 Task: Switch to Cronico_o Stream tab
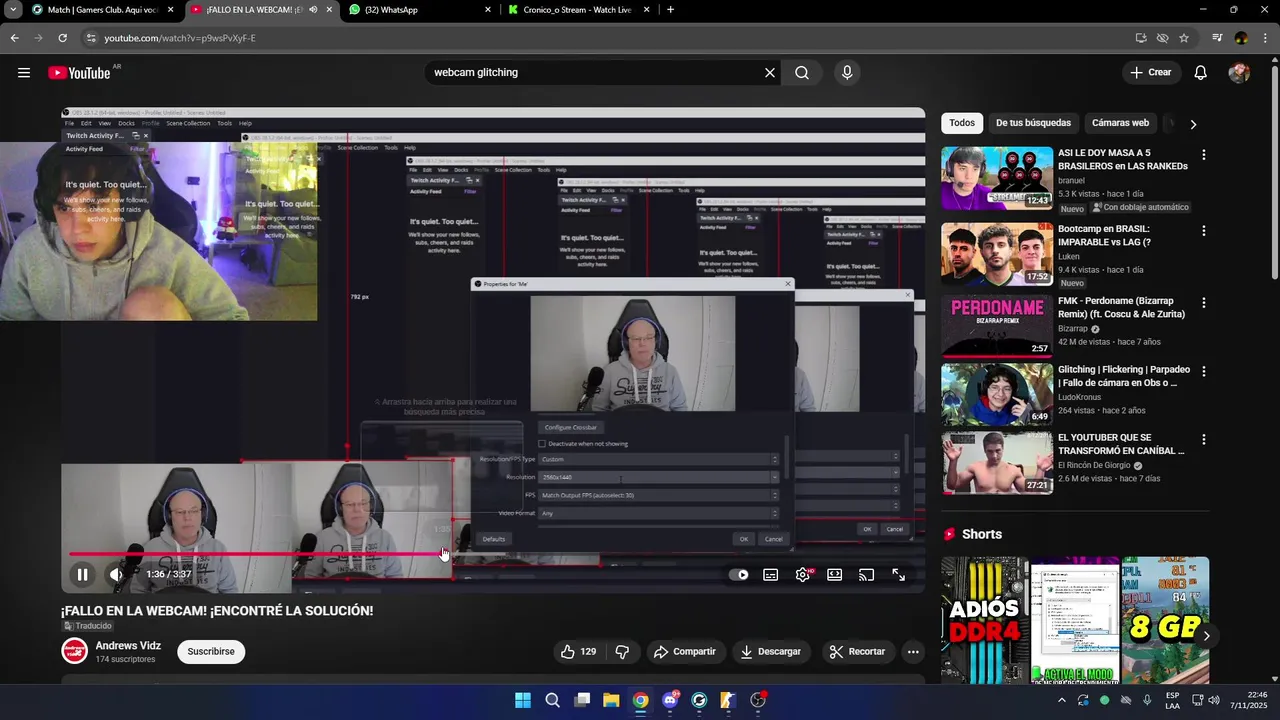point(581,10)
